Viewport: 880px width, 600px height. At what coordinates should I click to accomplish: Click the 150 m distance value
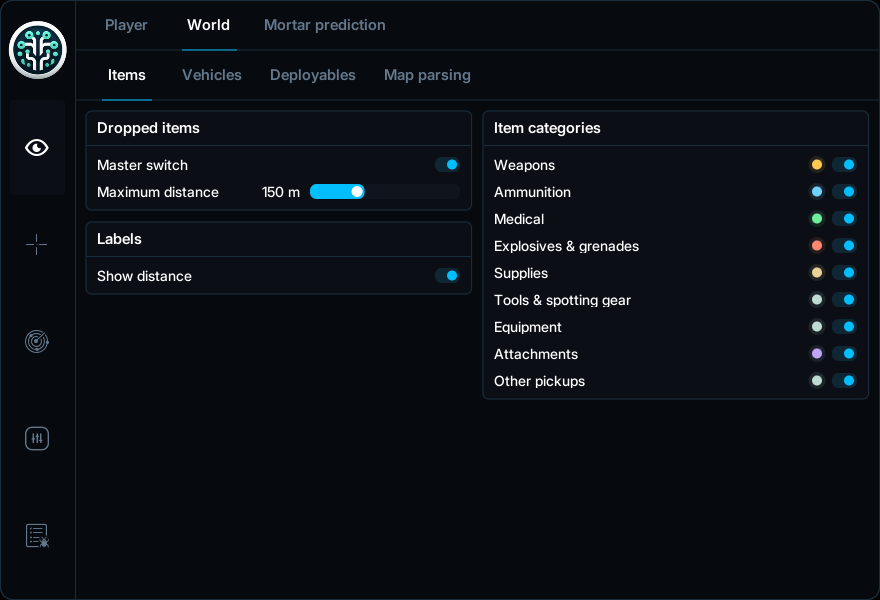(x=281, y=192)
